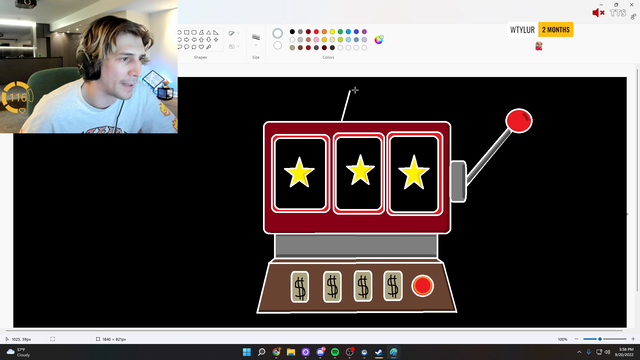Image resolution: width=640 pixels, height=360 pixels.
Task: Select the Left arrow shape
Action: 194,40
